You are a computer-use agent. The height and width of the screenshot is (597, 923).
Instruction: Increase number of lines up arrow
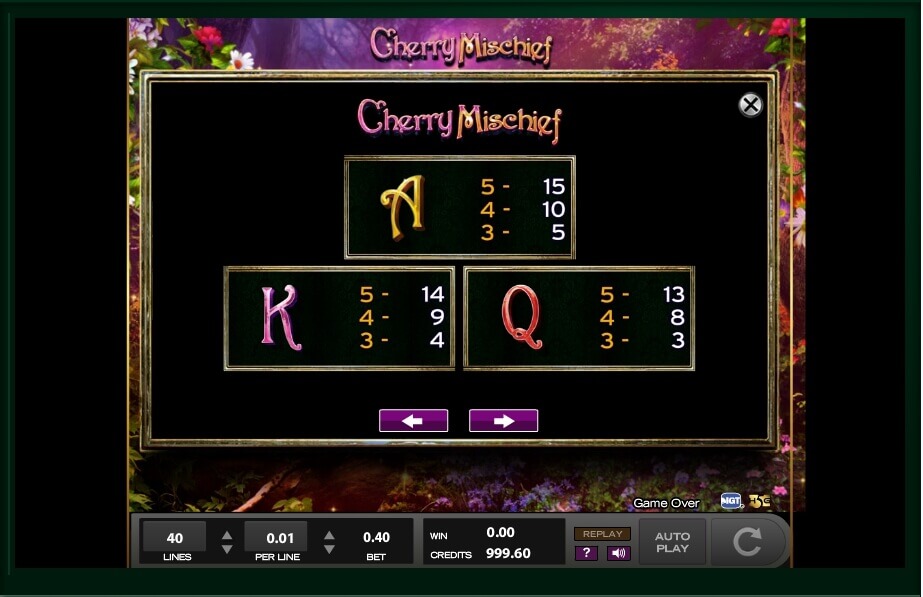click(x=227, y=535)
